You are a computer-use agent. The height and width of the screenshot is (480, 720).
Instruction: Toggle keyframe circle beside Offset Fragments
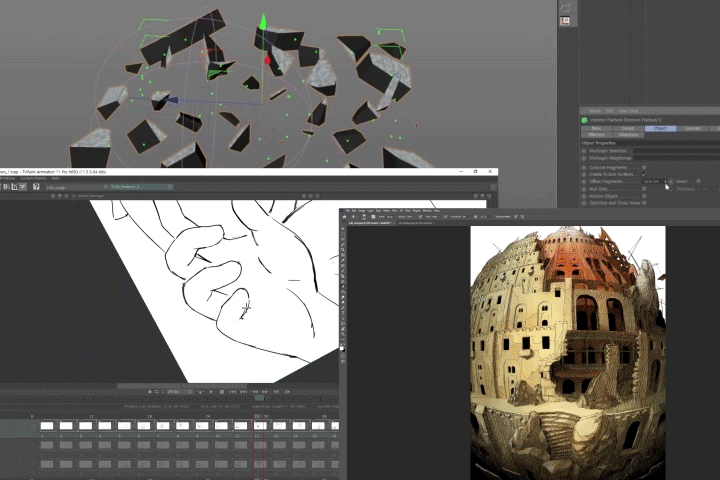point(584,181)
